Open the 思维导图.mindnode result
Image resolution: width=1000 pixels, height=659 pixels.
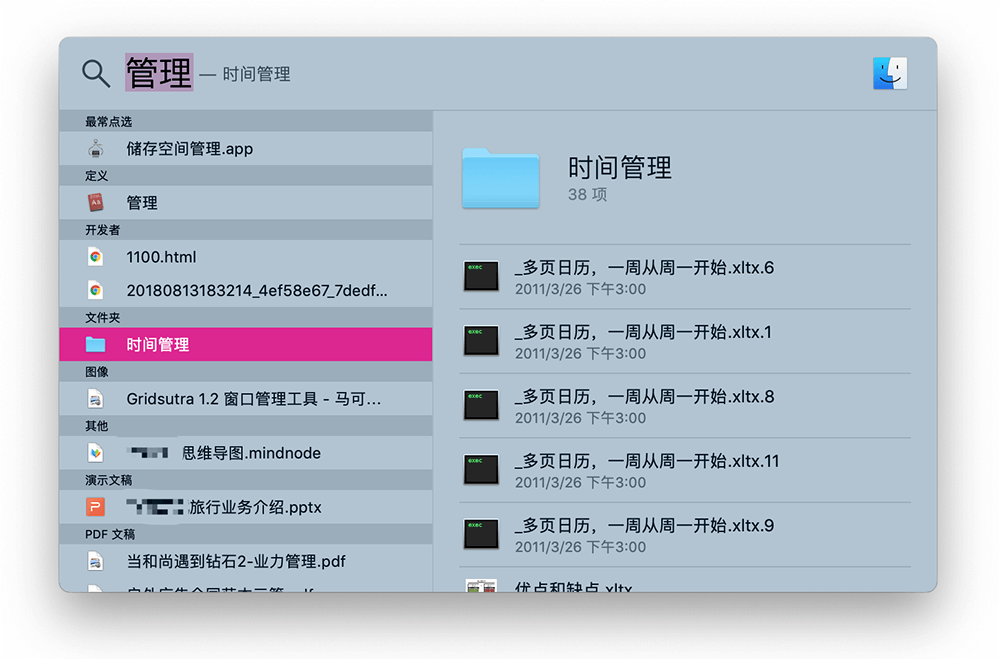tap(246, 453)
